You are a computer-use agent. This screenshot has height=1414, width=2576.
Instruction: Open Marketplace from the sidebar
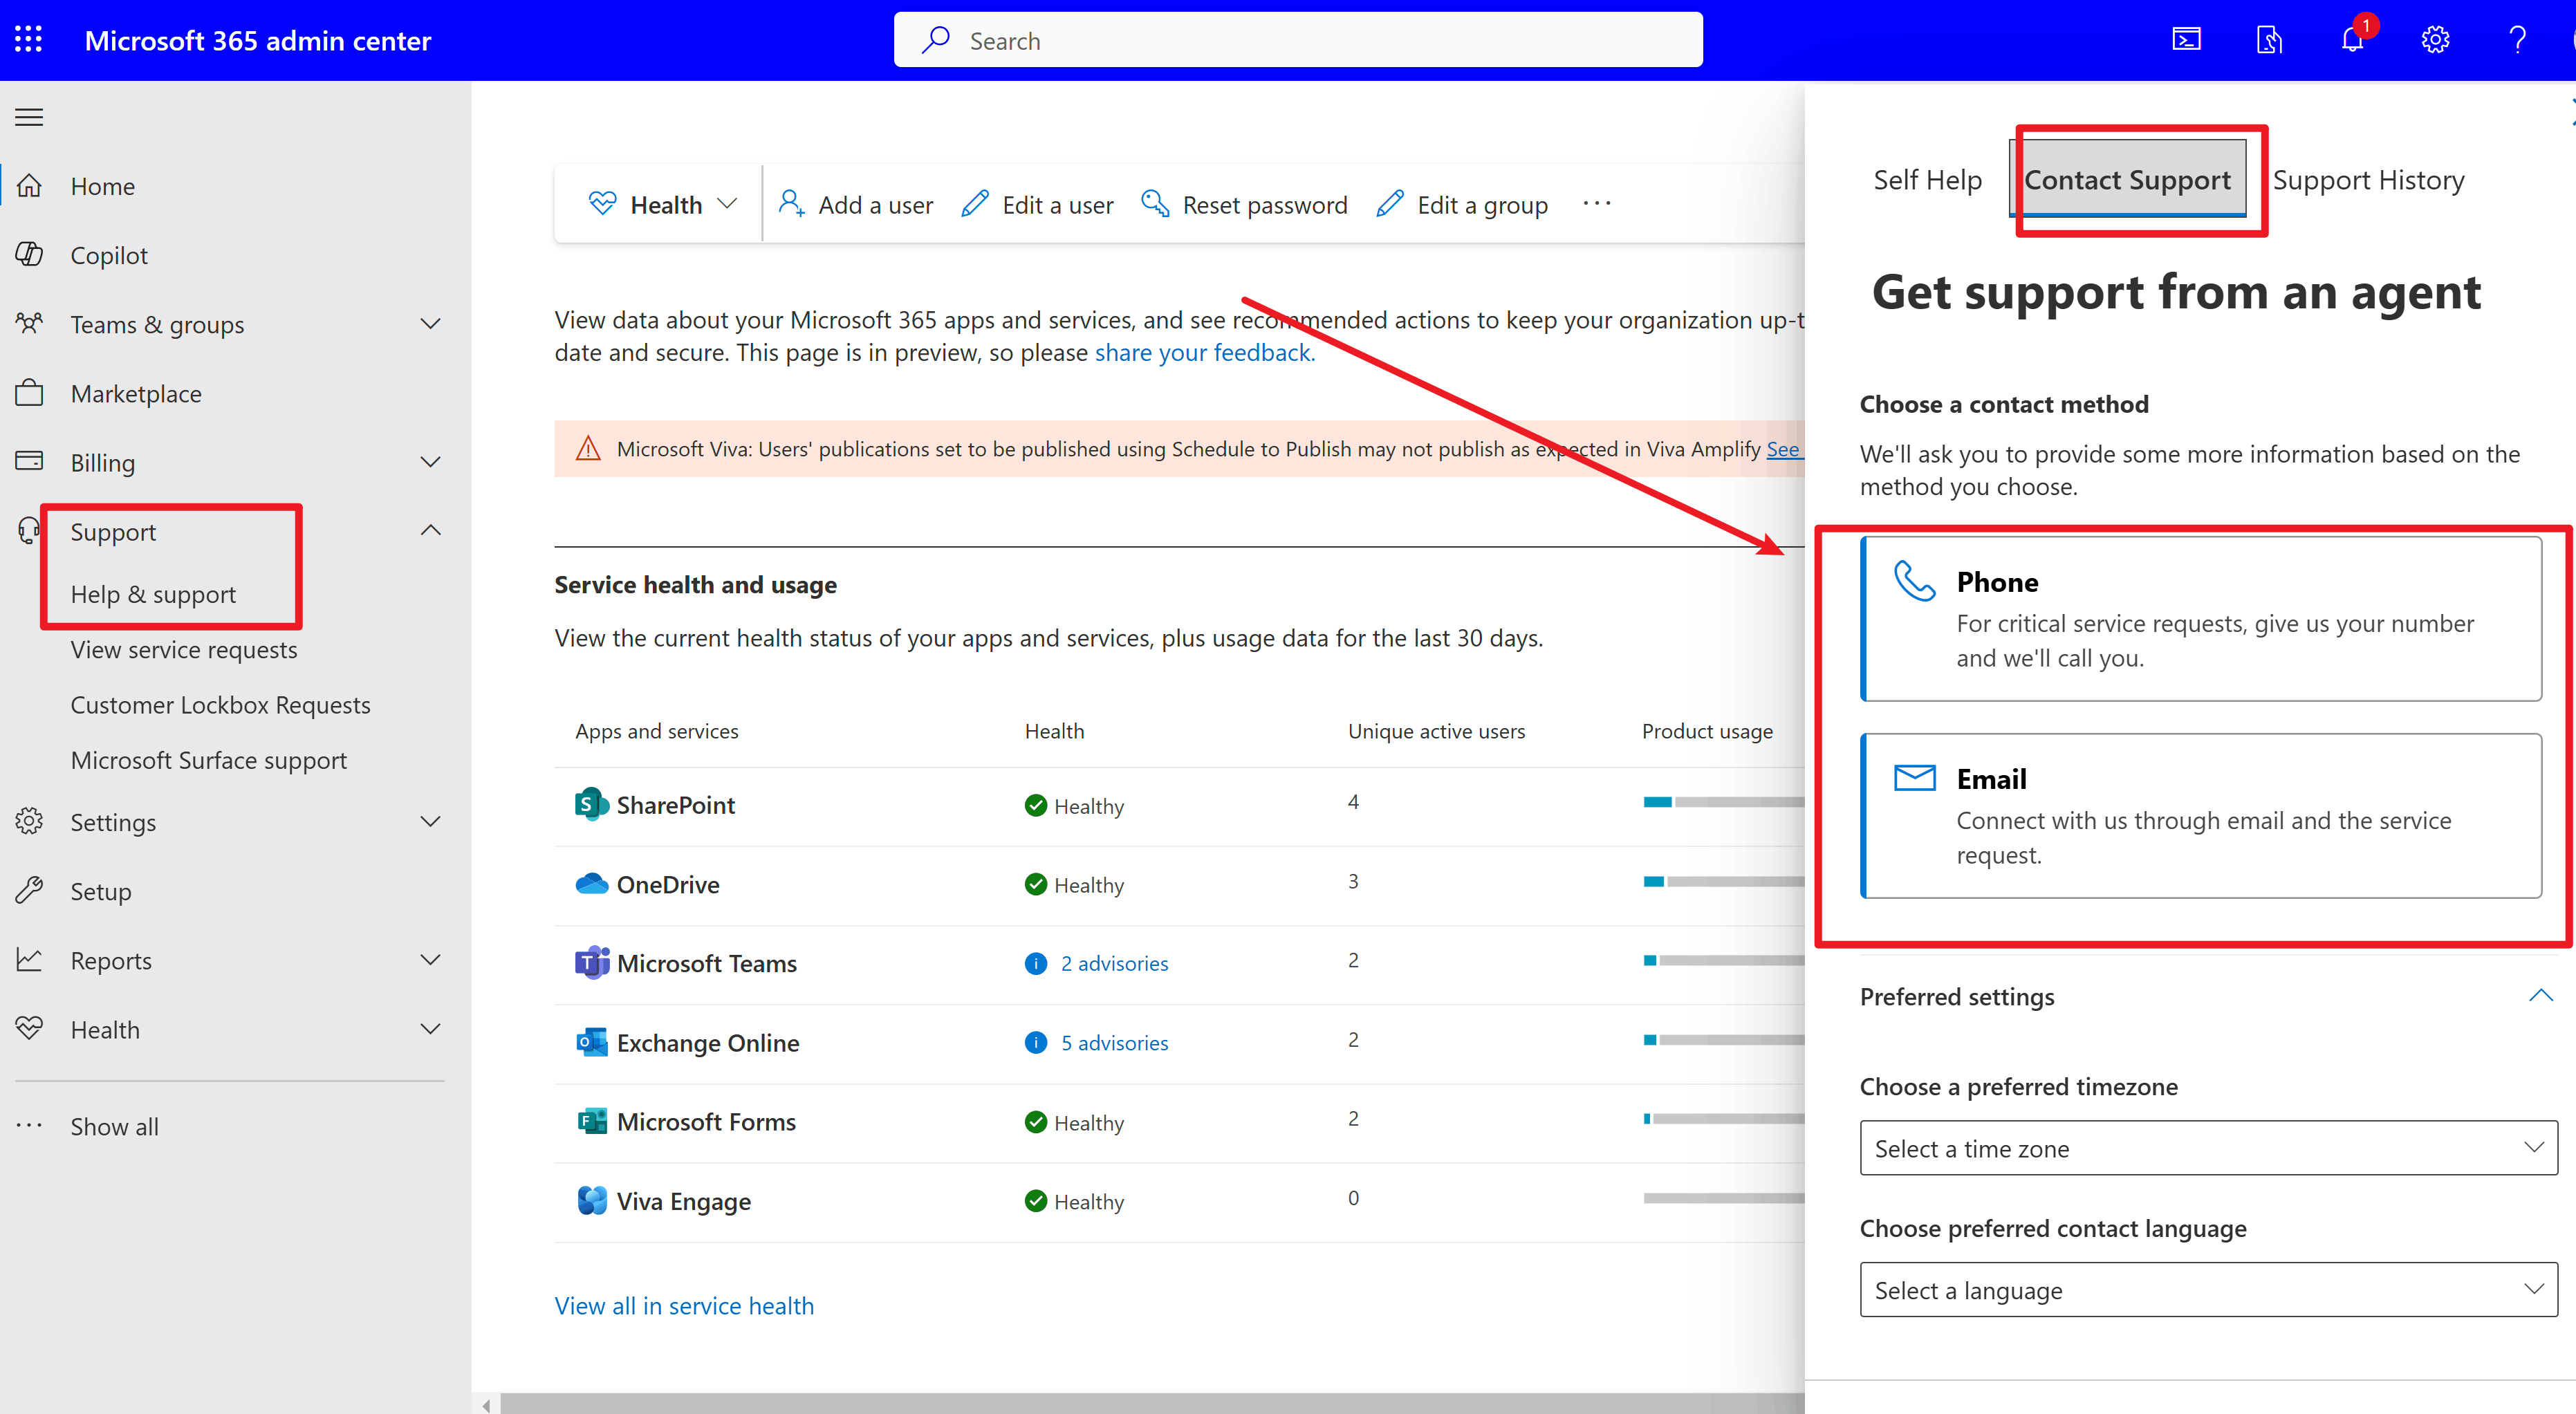tap(137, 393)
